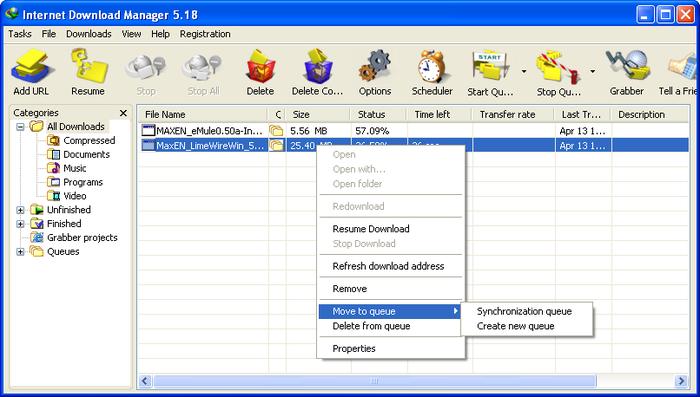This screenshot has width=700, height=397.
Task: Choose Move to queue in the context menu
Action: [390, 311]
